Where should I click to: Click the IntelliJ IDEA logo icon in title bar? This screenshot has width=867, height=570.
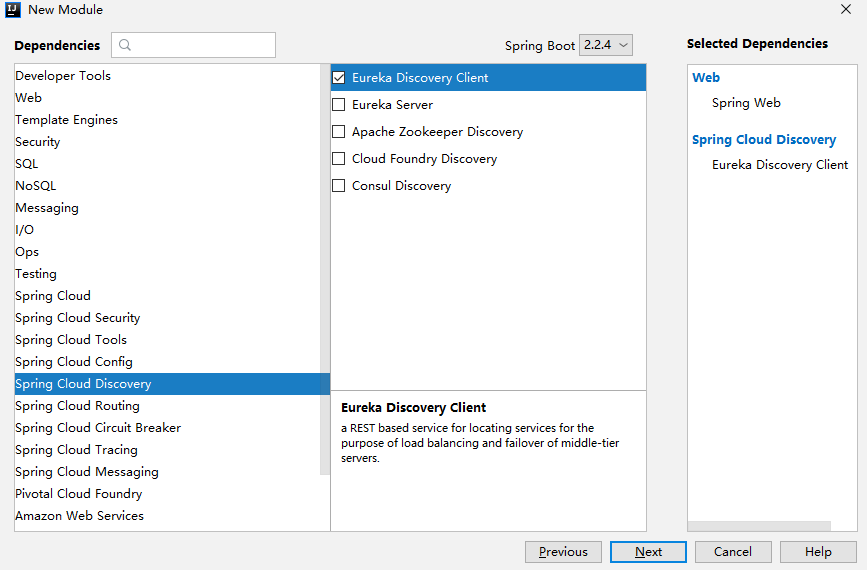click(12, 9)
